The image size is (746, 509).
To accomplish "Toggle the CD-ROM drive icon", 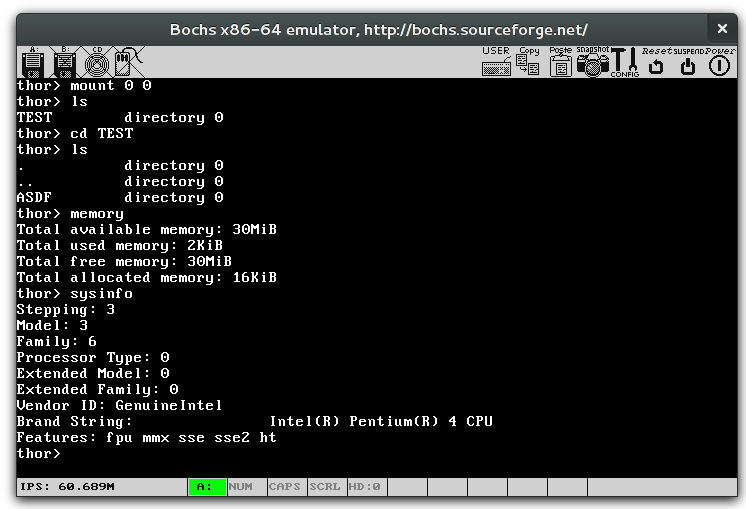I will (x=97, y=62).
